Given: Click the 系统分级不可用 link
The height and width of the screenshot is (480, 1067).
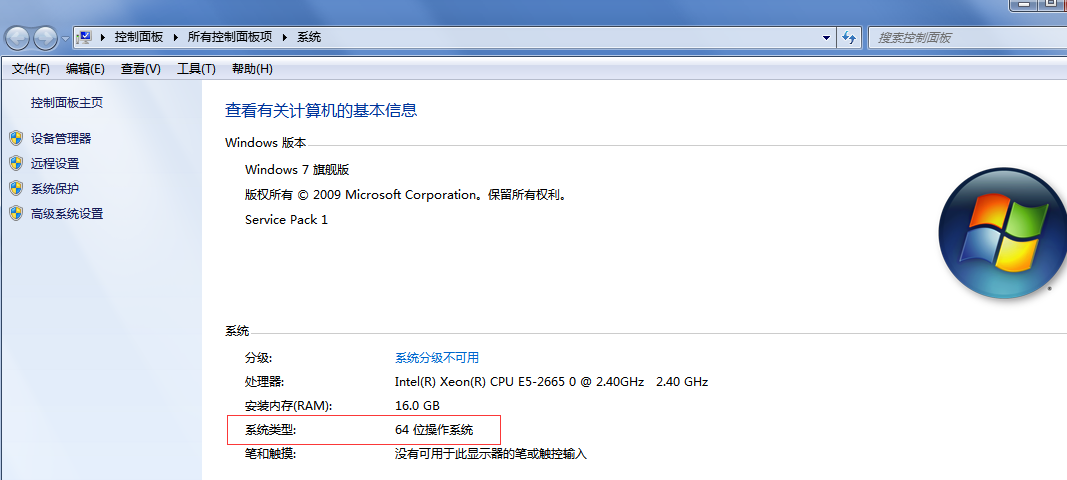Looking at the screenshot, I should click(437, 357).
